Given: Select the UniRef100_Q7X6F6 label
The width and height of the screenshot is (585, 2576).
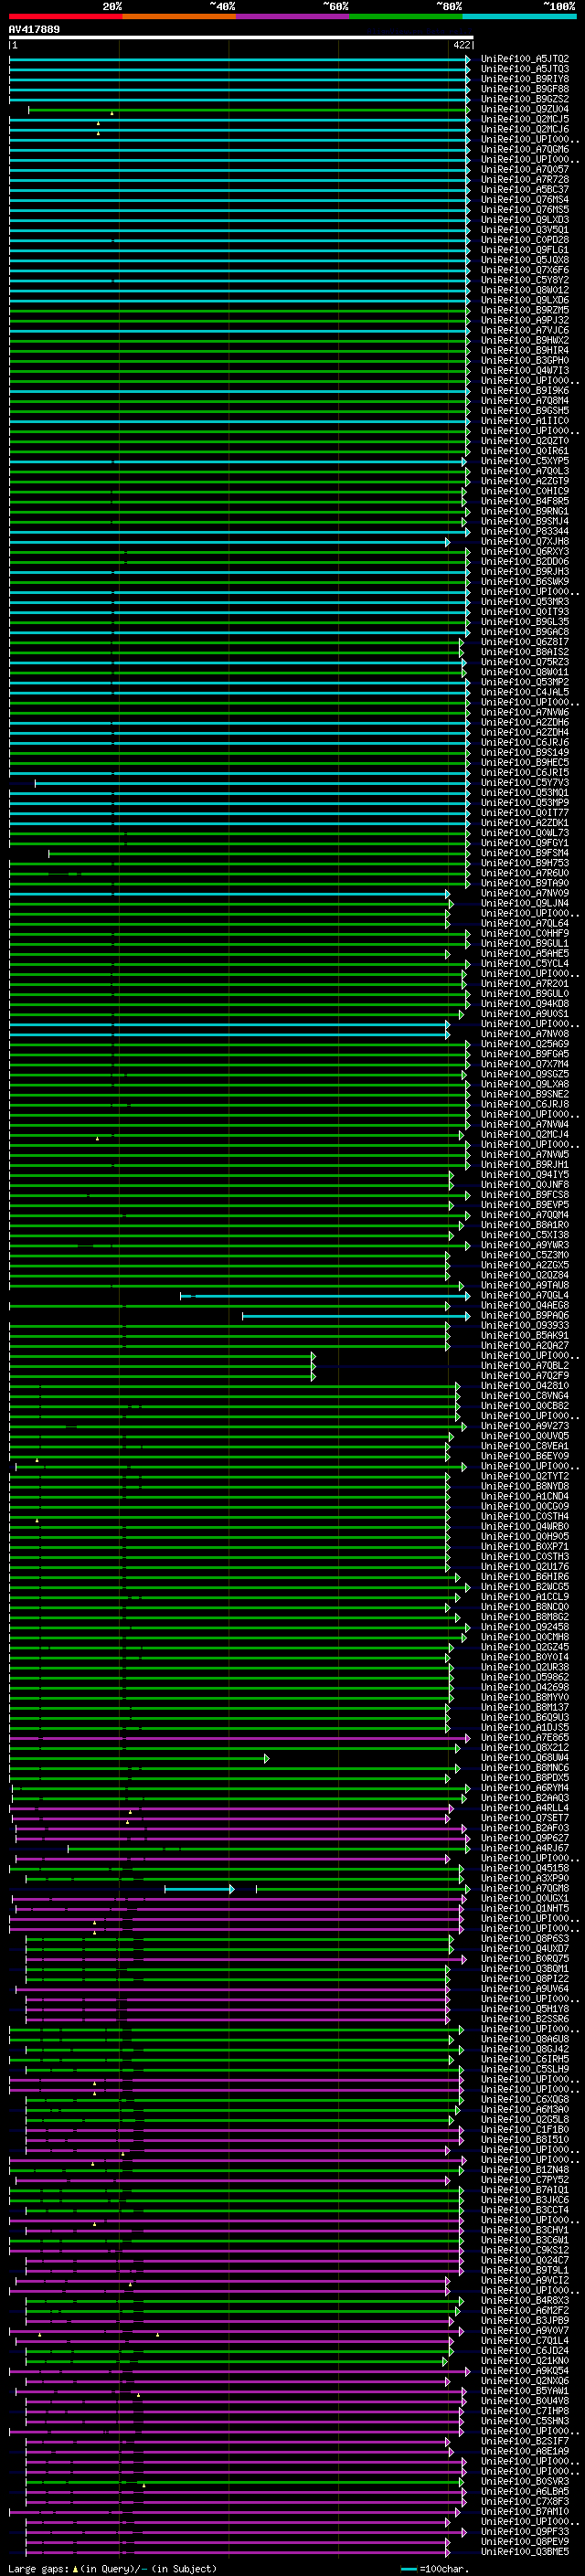Looking at the screenshot, I should (525, 270).
